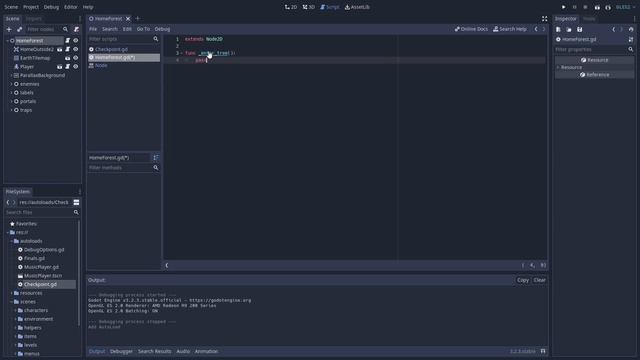Instance a scene using the link icon
The height and width of the screenshot is (360, 640).
[20, 29]
